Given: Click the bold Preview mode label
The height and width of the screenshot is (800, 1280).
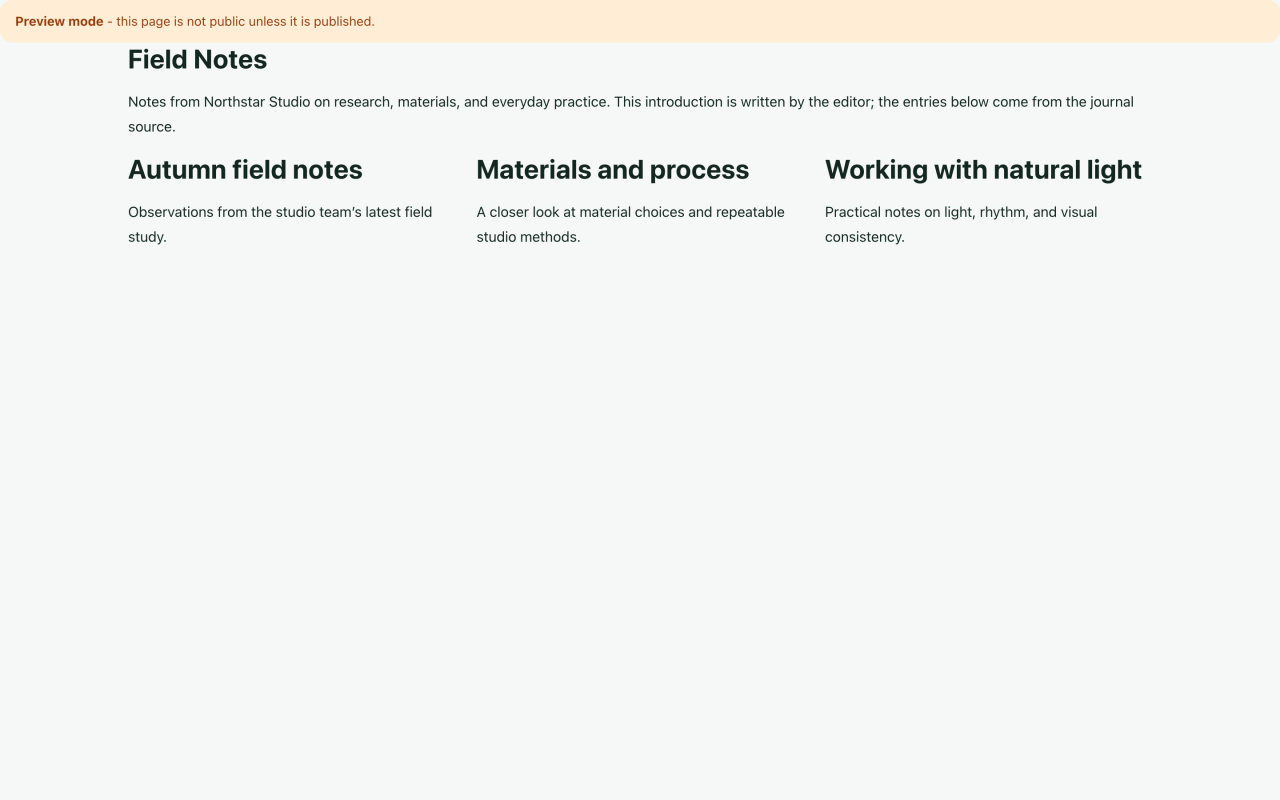Looking at the screenshot, I should pyautogui.click(x=59, y=21).
